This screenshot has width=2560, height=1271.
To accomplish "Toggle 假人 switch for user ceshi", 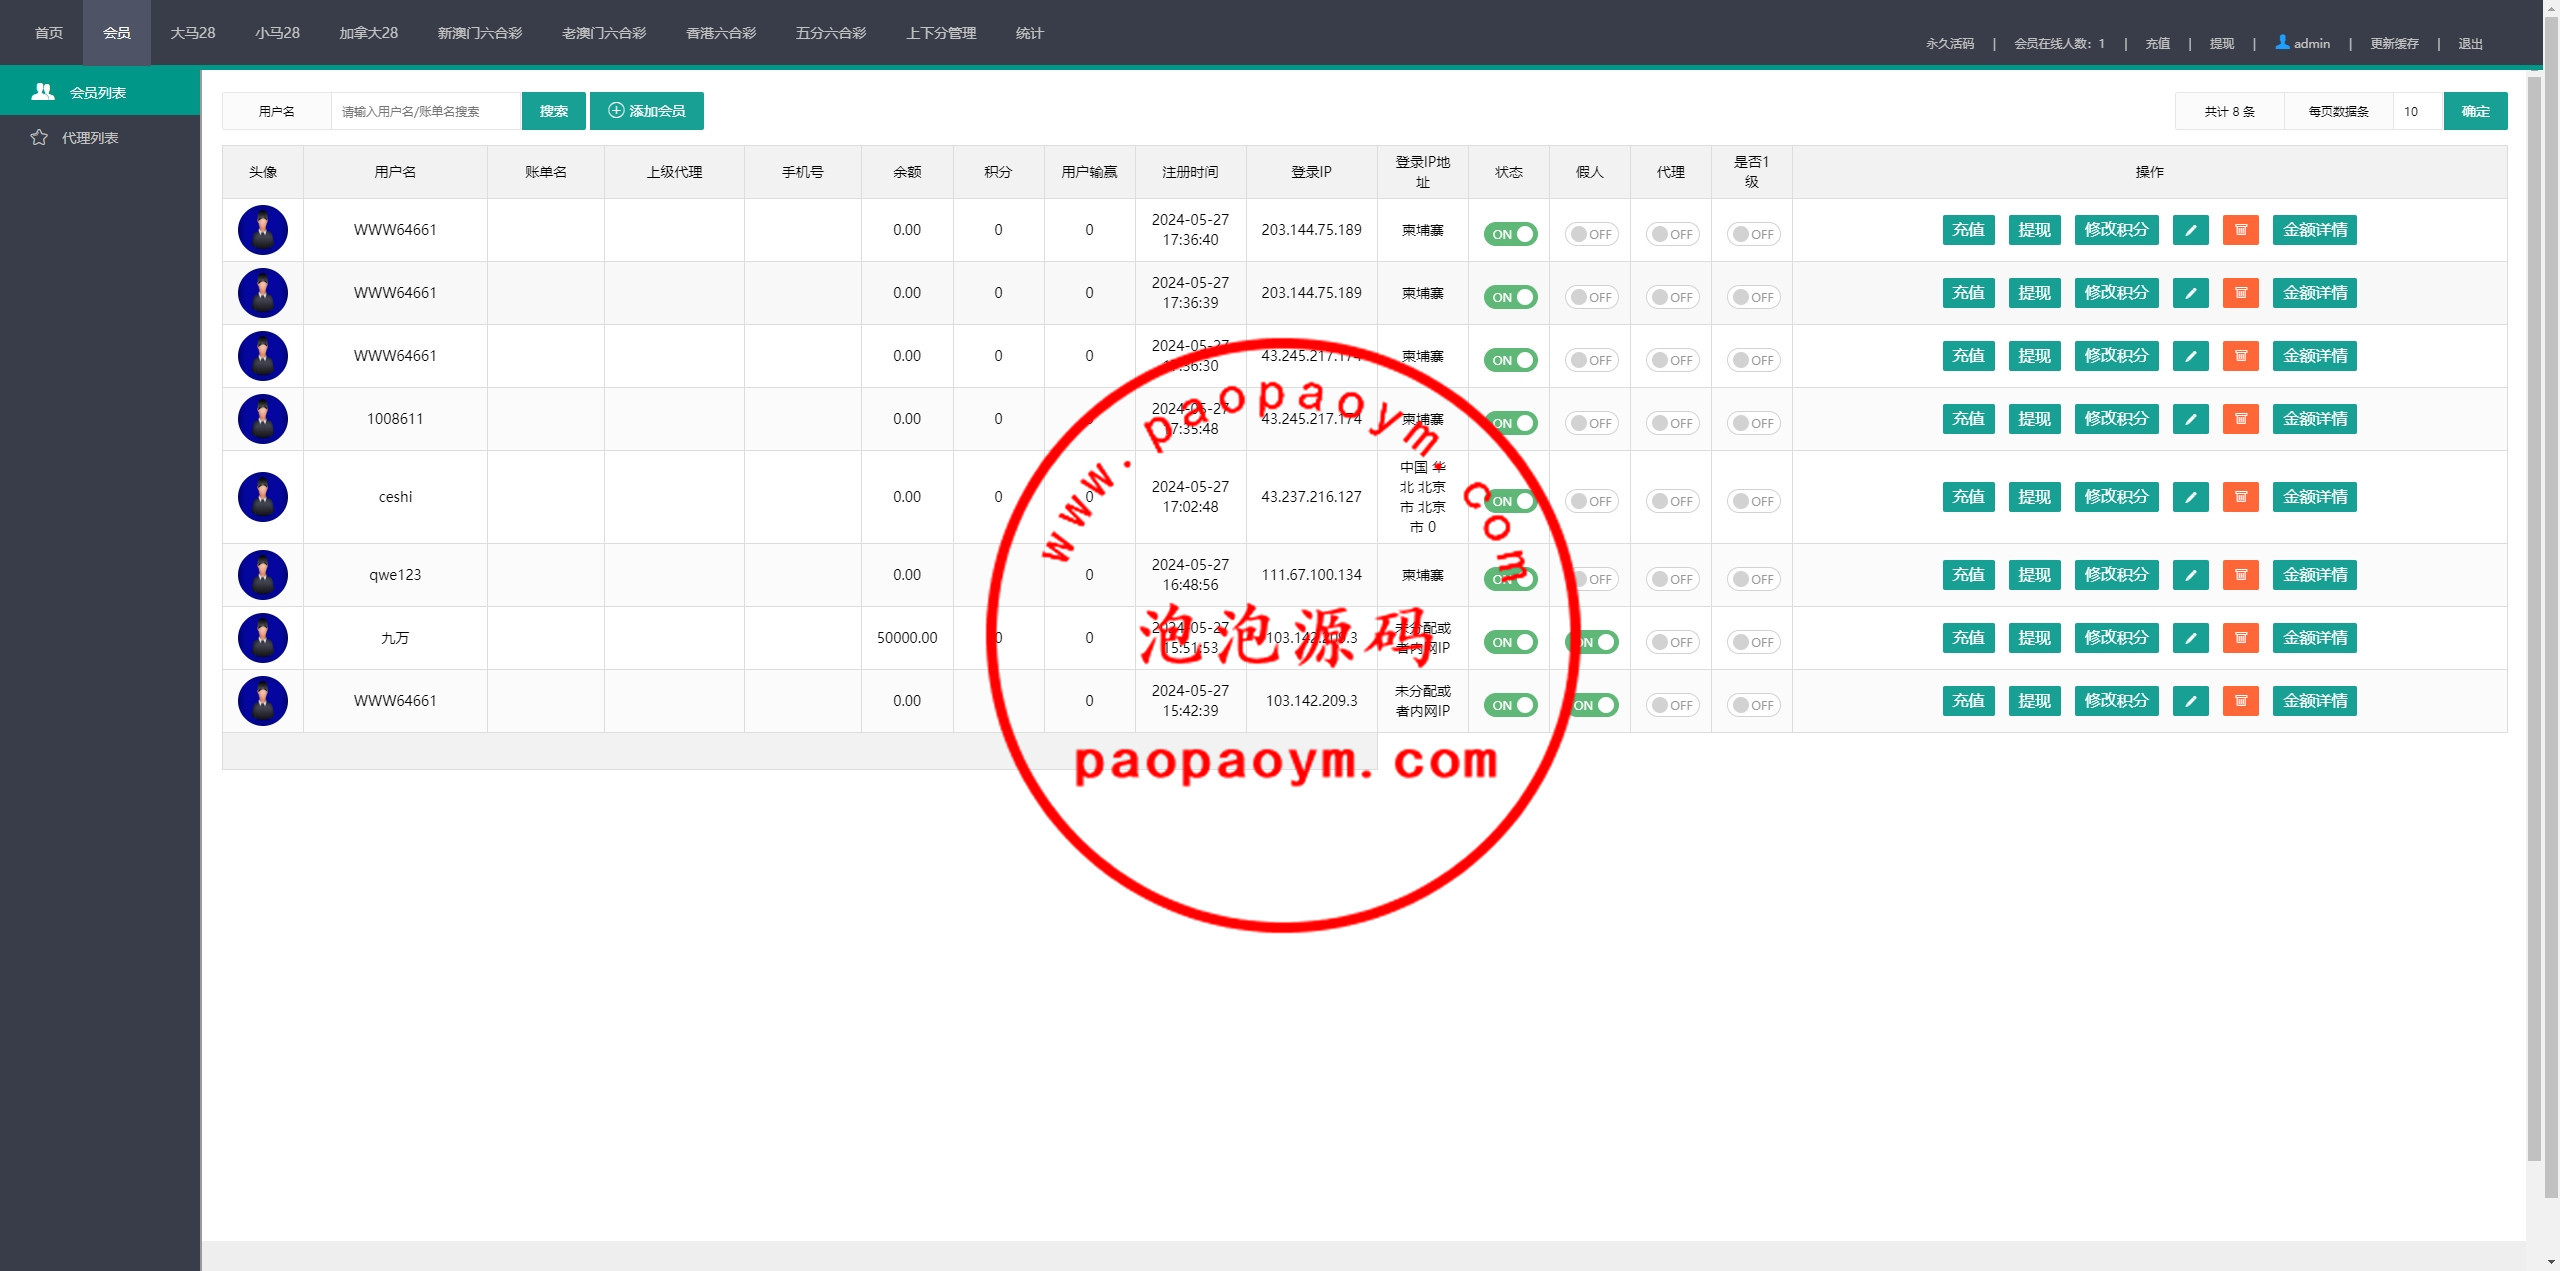I will tap(1591, 501).
